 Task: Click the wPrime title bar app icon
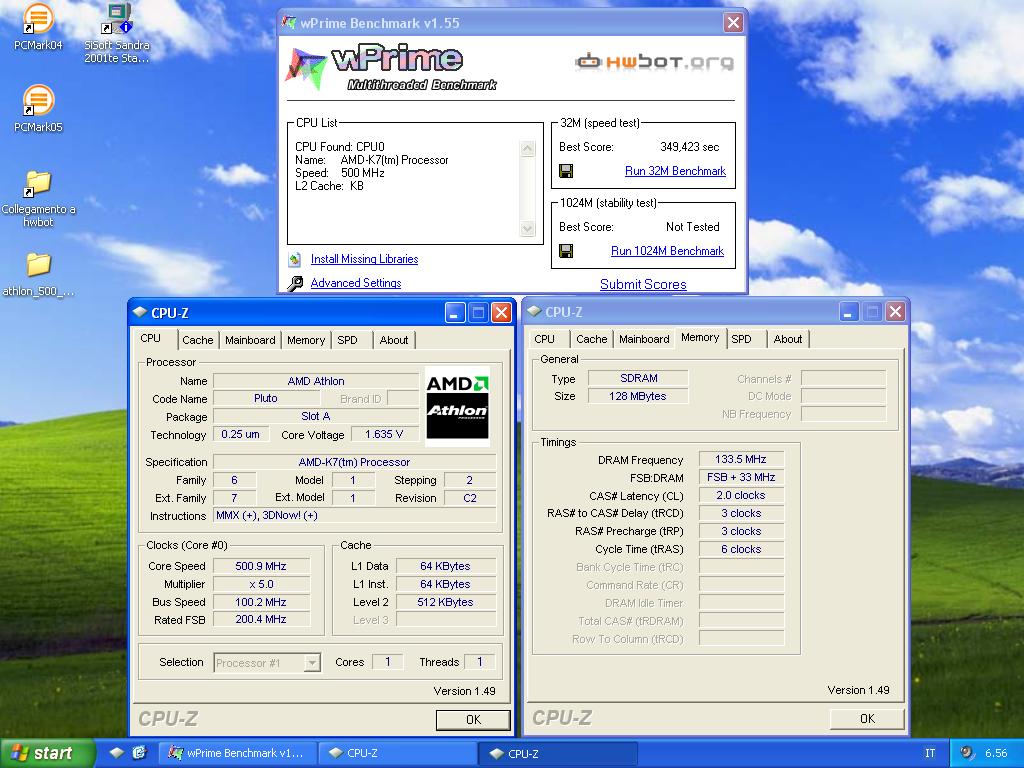(289, 23)
